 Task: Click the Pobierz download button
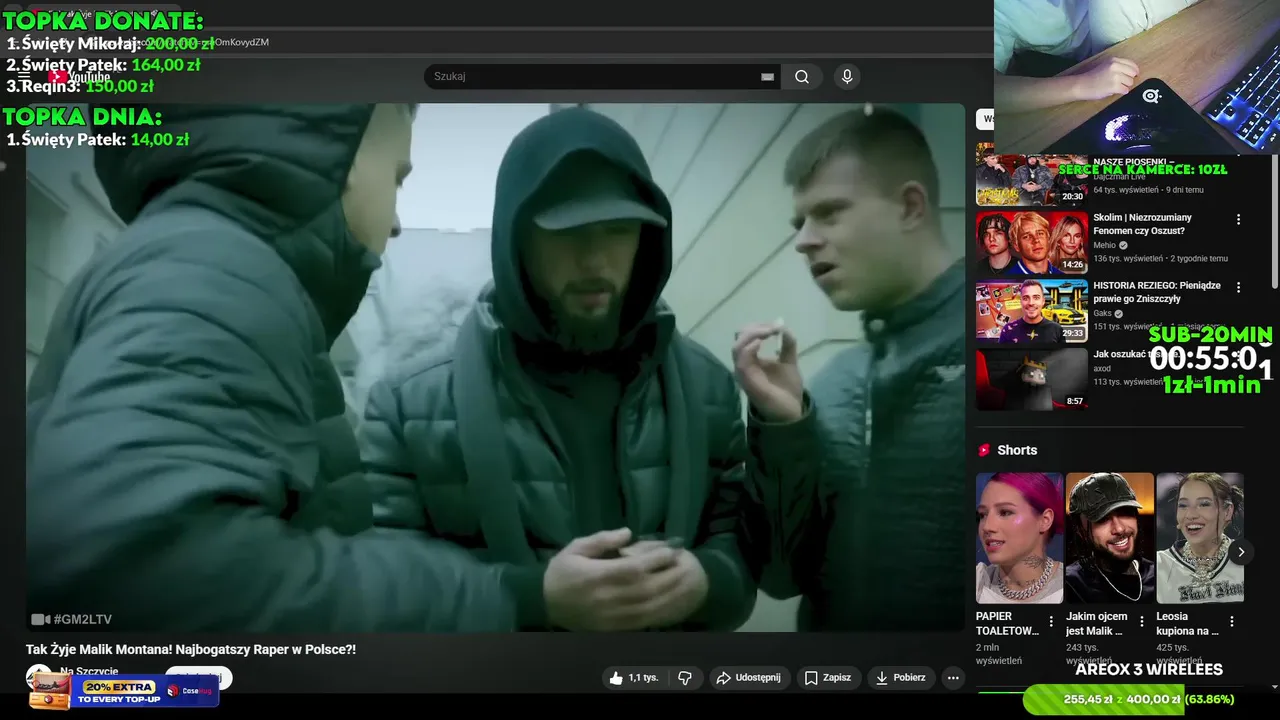pyautogui.click(x=900, y=678)
